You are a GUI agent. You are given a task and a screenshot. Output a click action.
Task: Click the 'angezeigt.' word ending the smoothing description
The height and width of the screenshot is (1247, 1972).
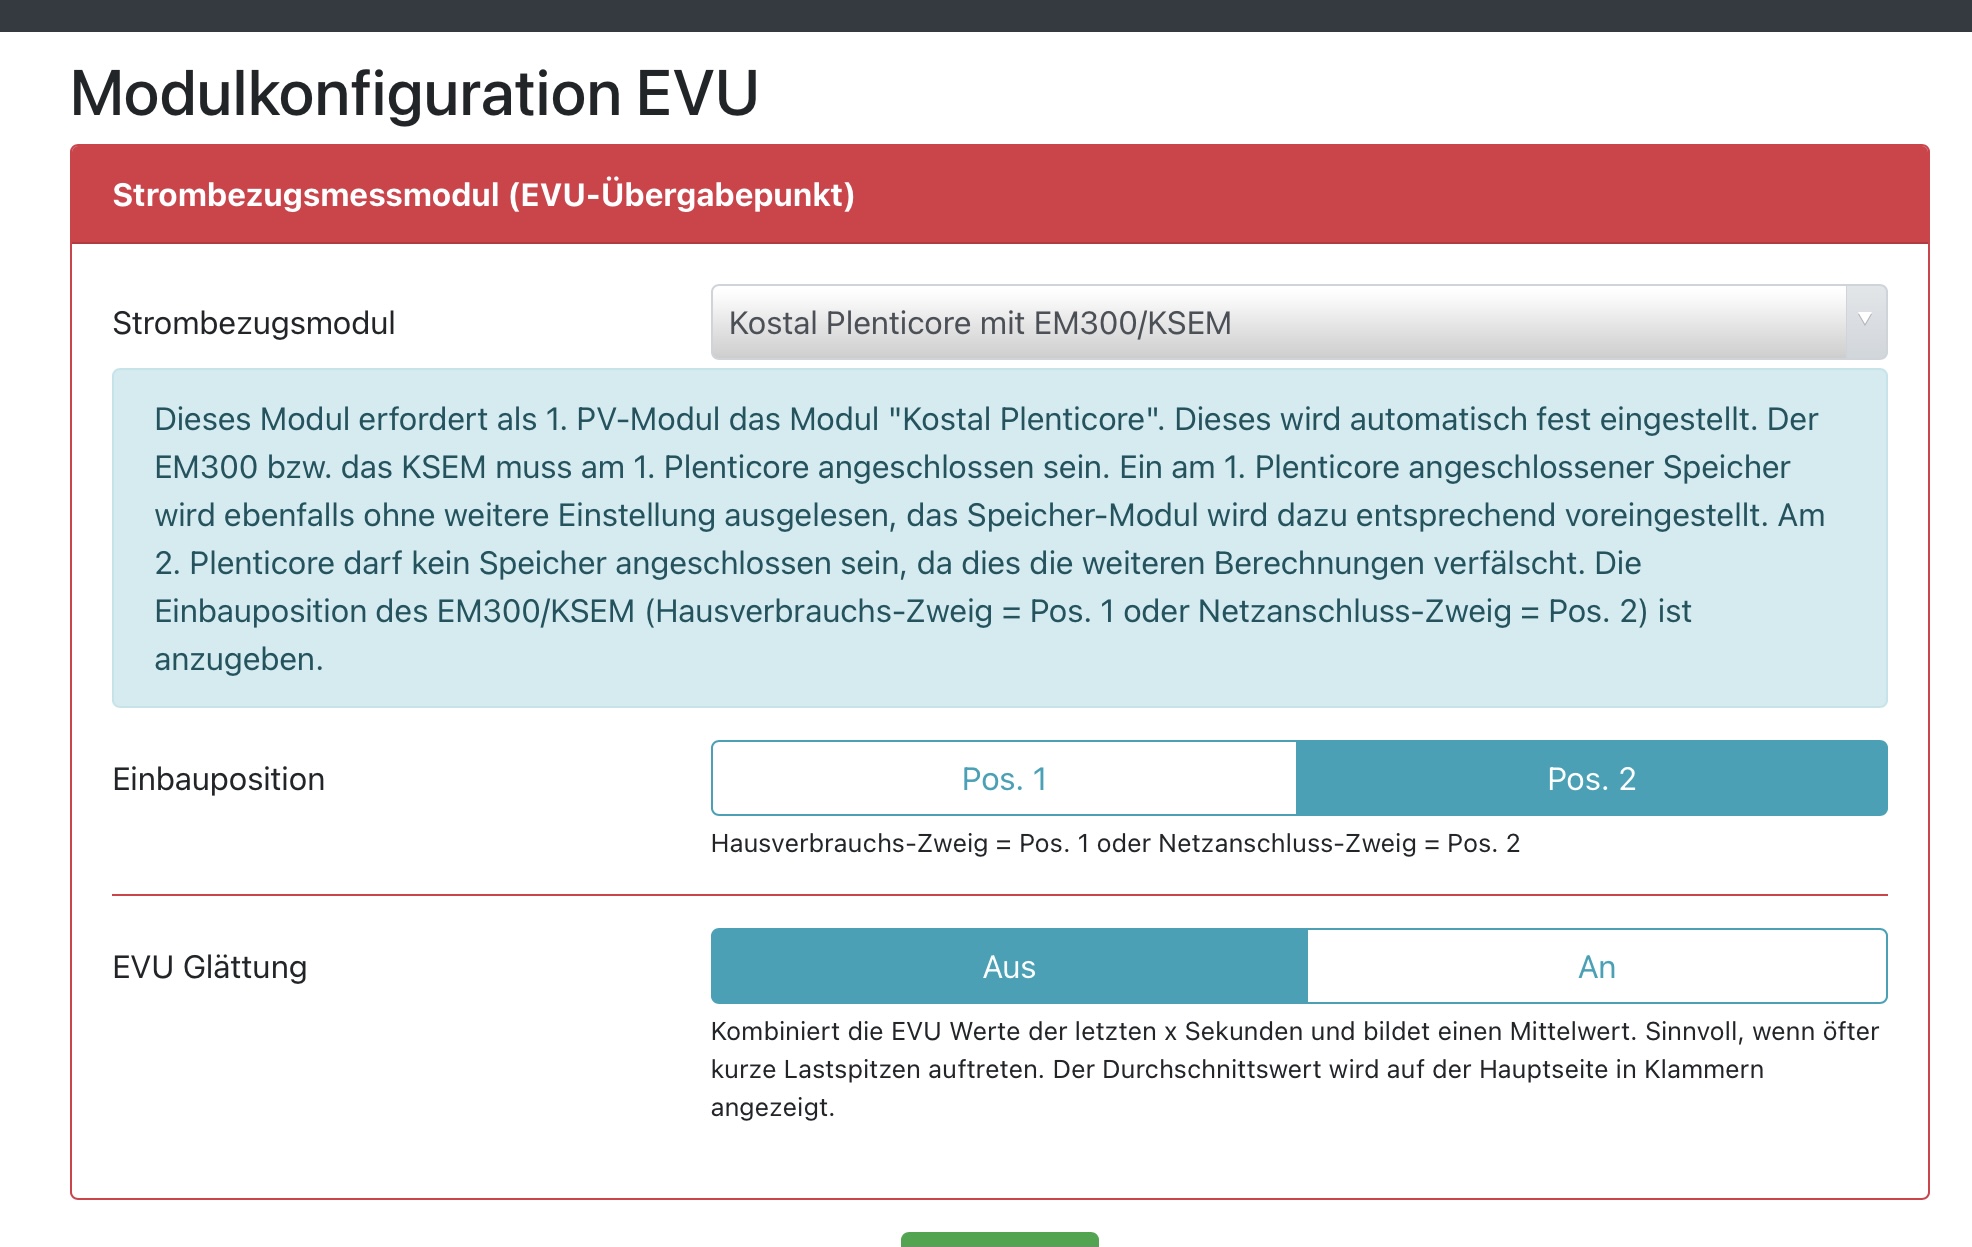(x=772, y=1107)
